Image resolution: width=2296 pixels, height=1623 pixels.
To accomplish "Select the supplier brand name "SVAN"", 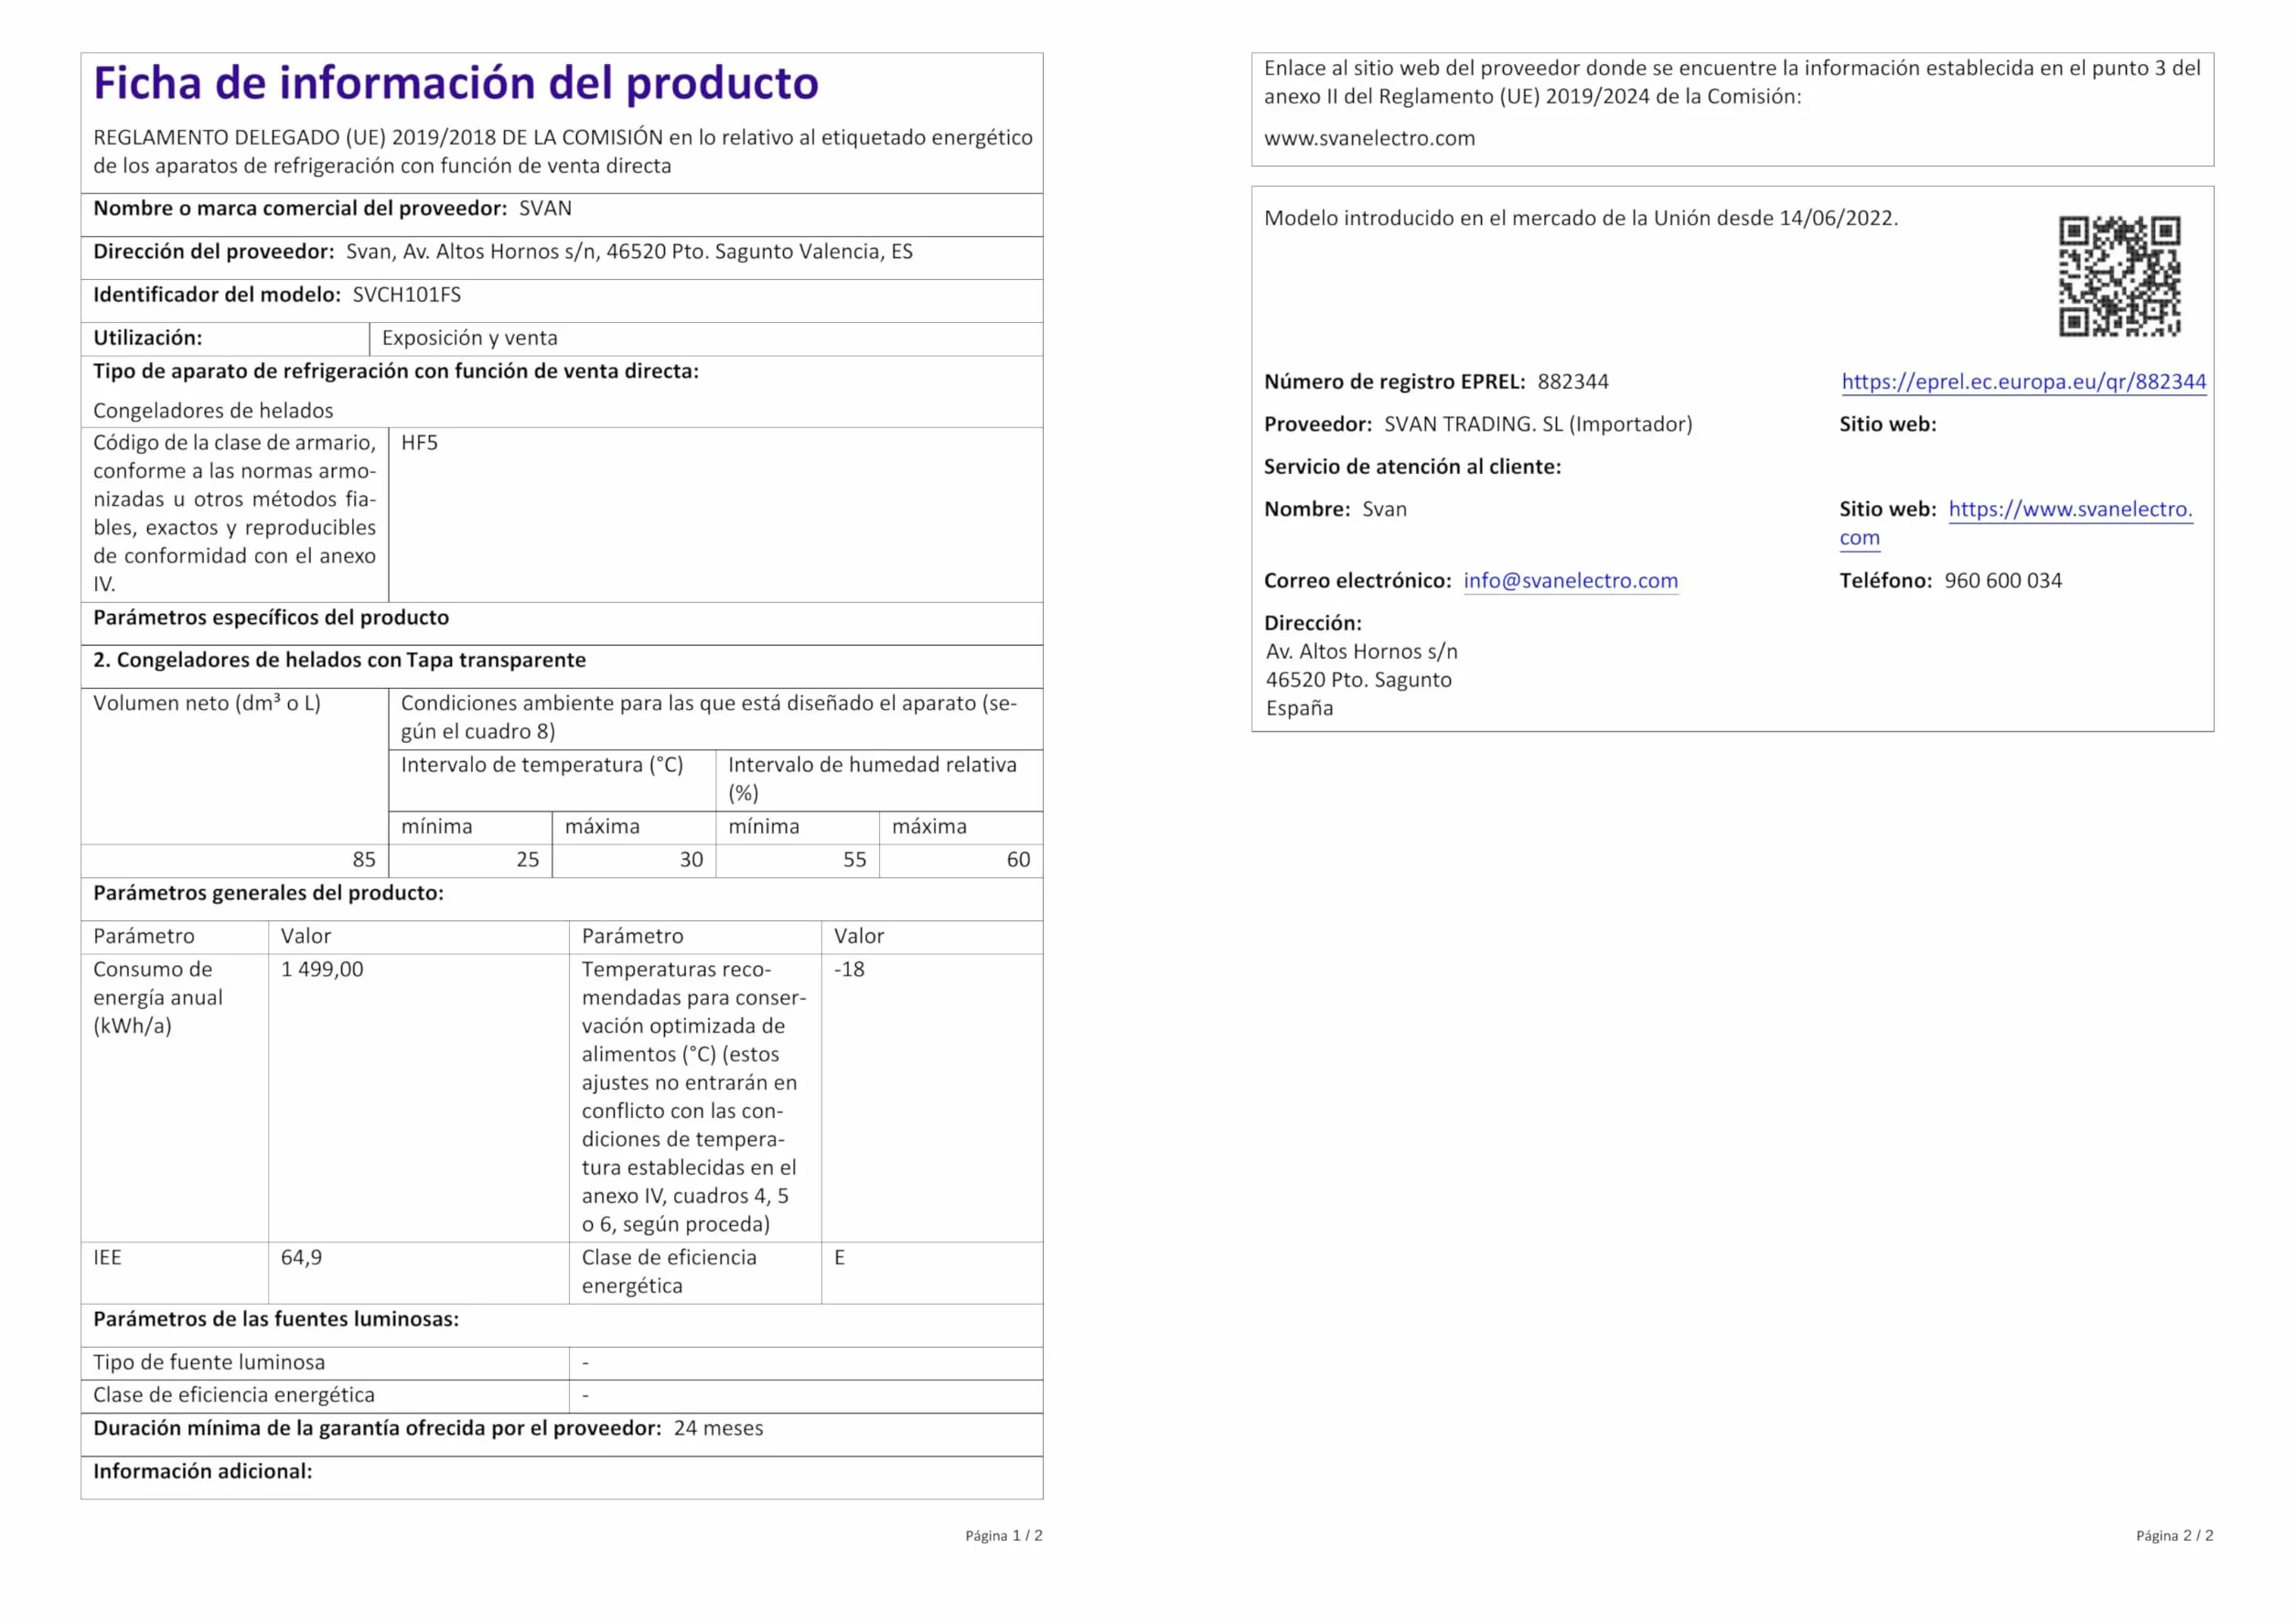I will click(545, 208).
